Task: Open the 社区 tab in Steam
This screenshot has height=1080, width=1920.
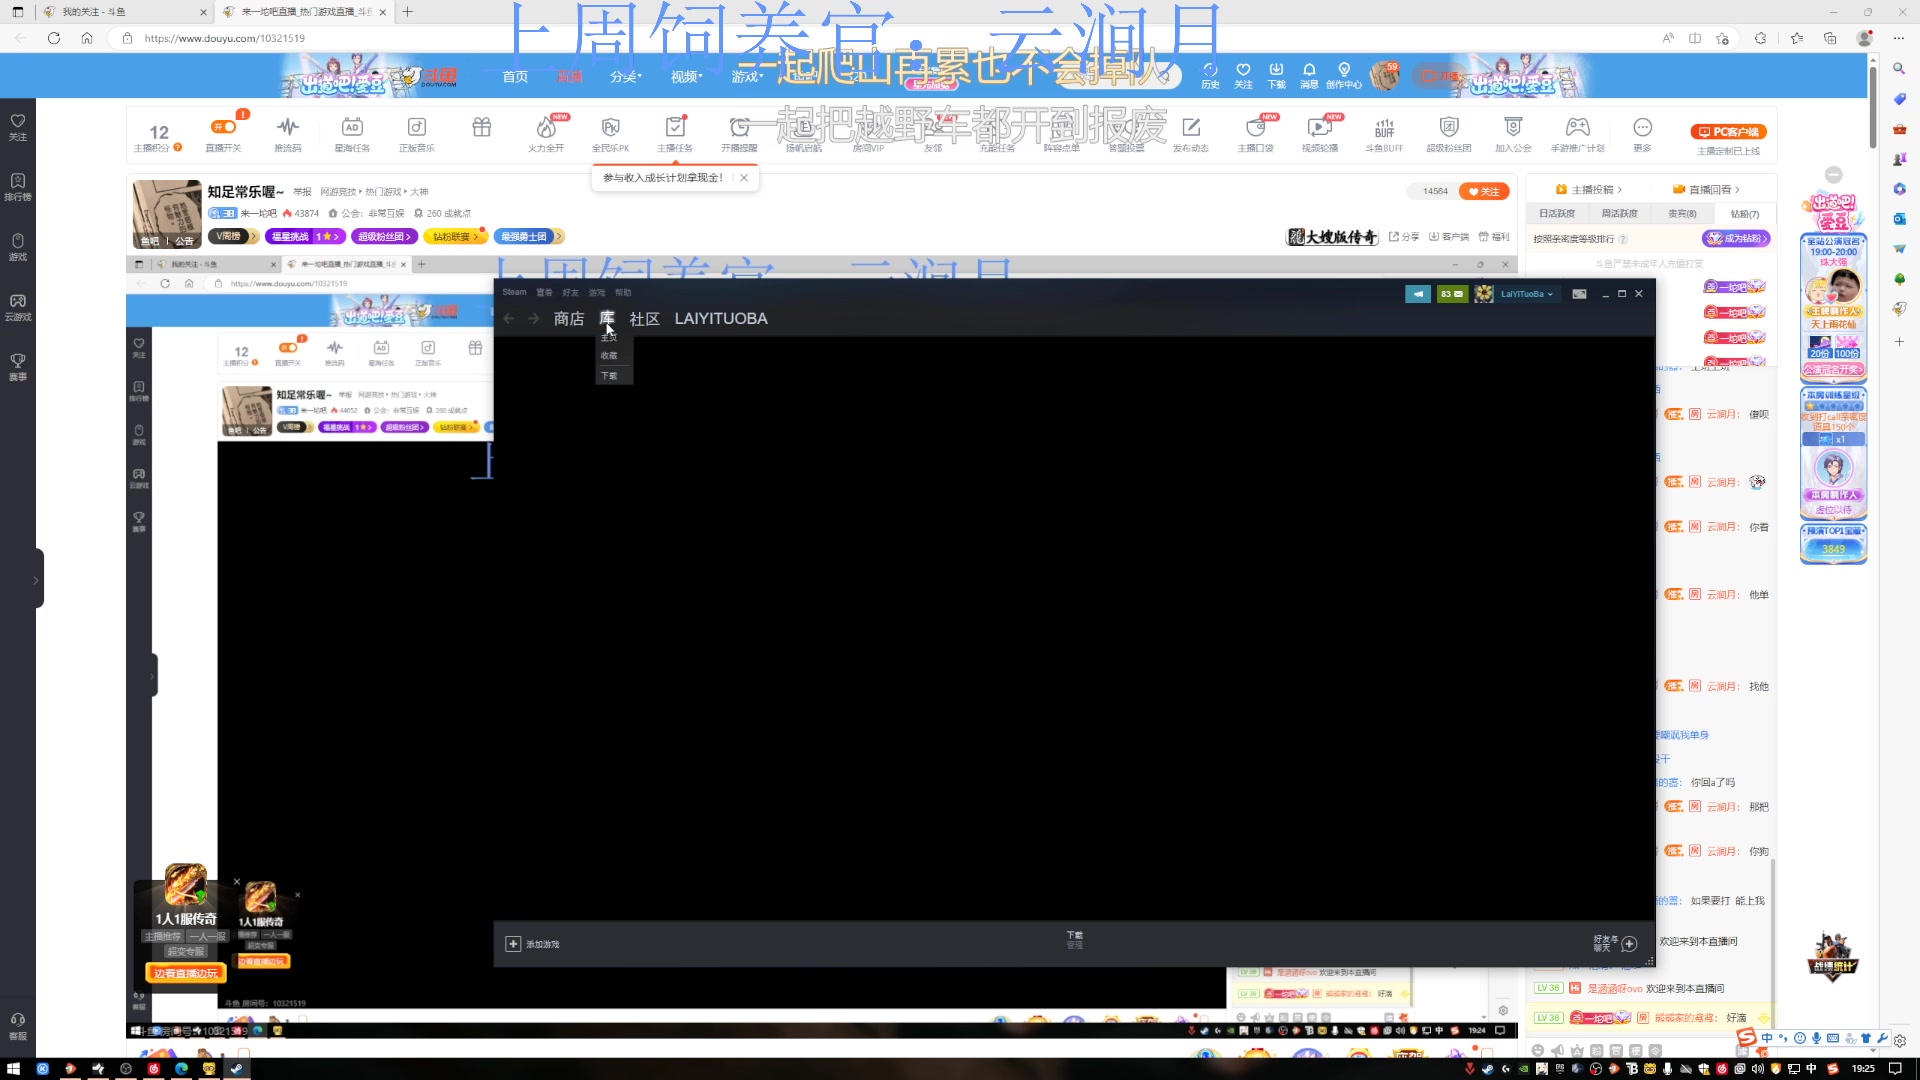Action: coord(645,319)
